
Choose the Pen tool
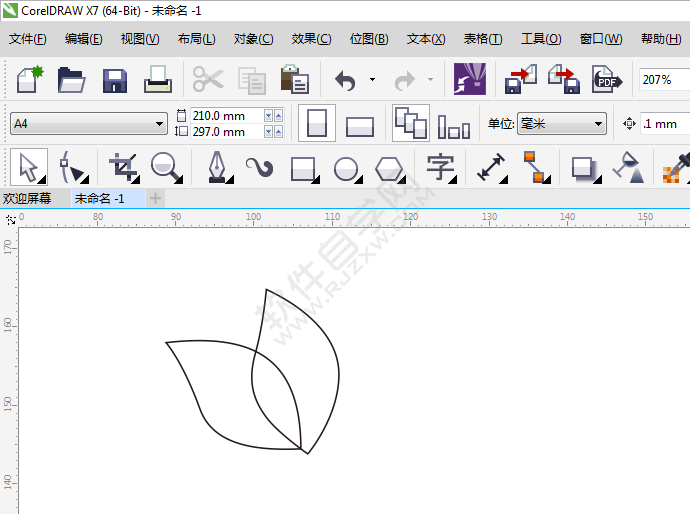(x=217, y=166)
